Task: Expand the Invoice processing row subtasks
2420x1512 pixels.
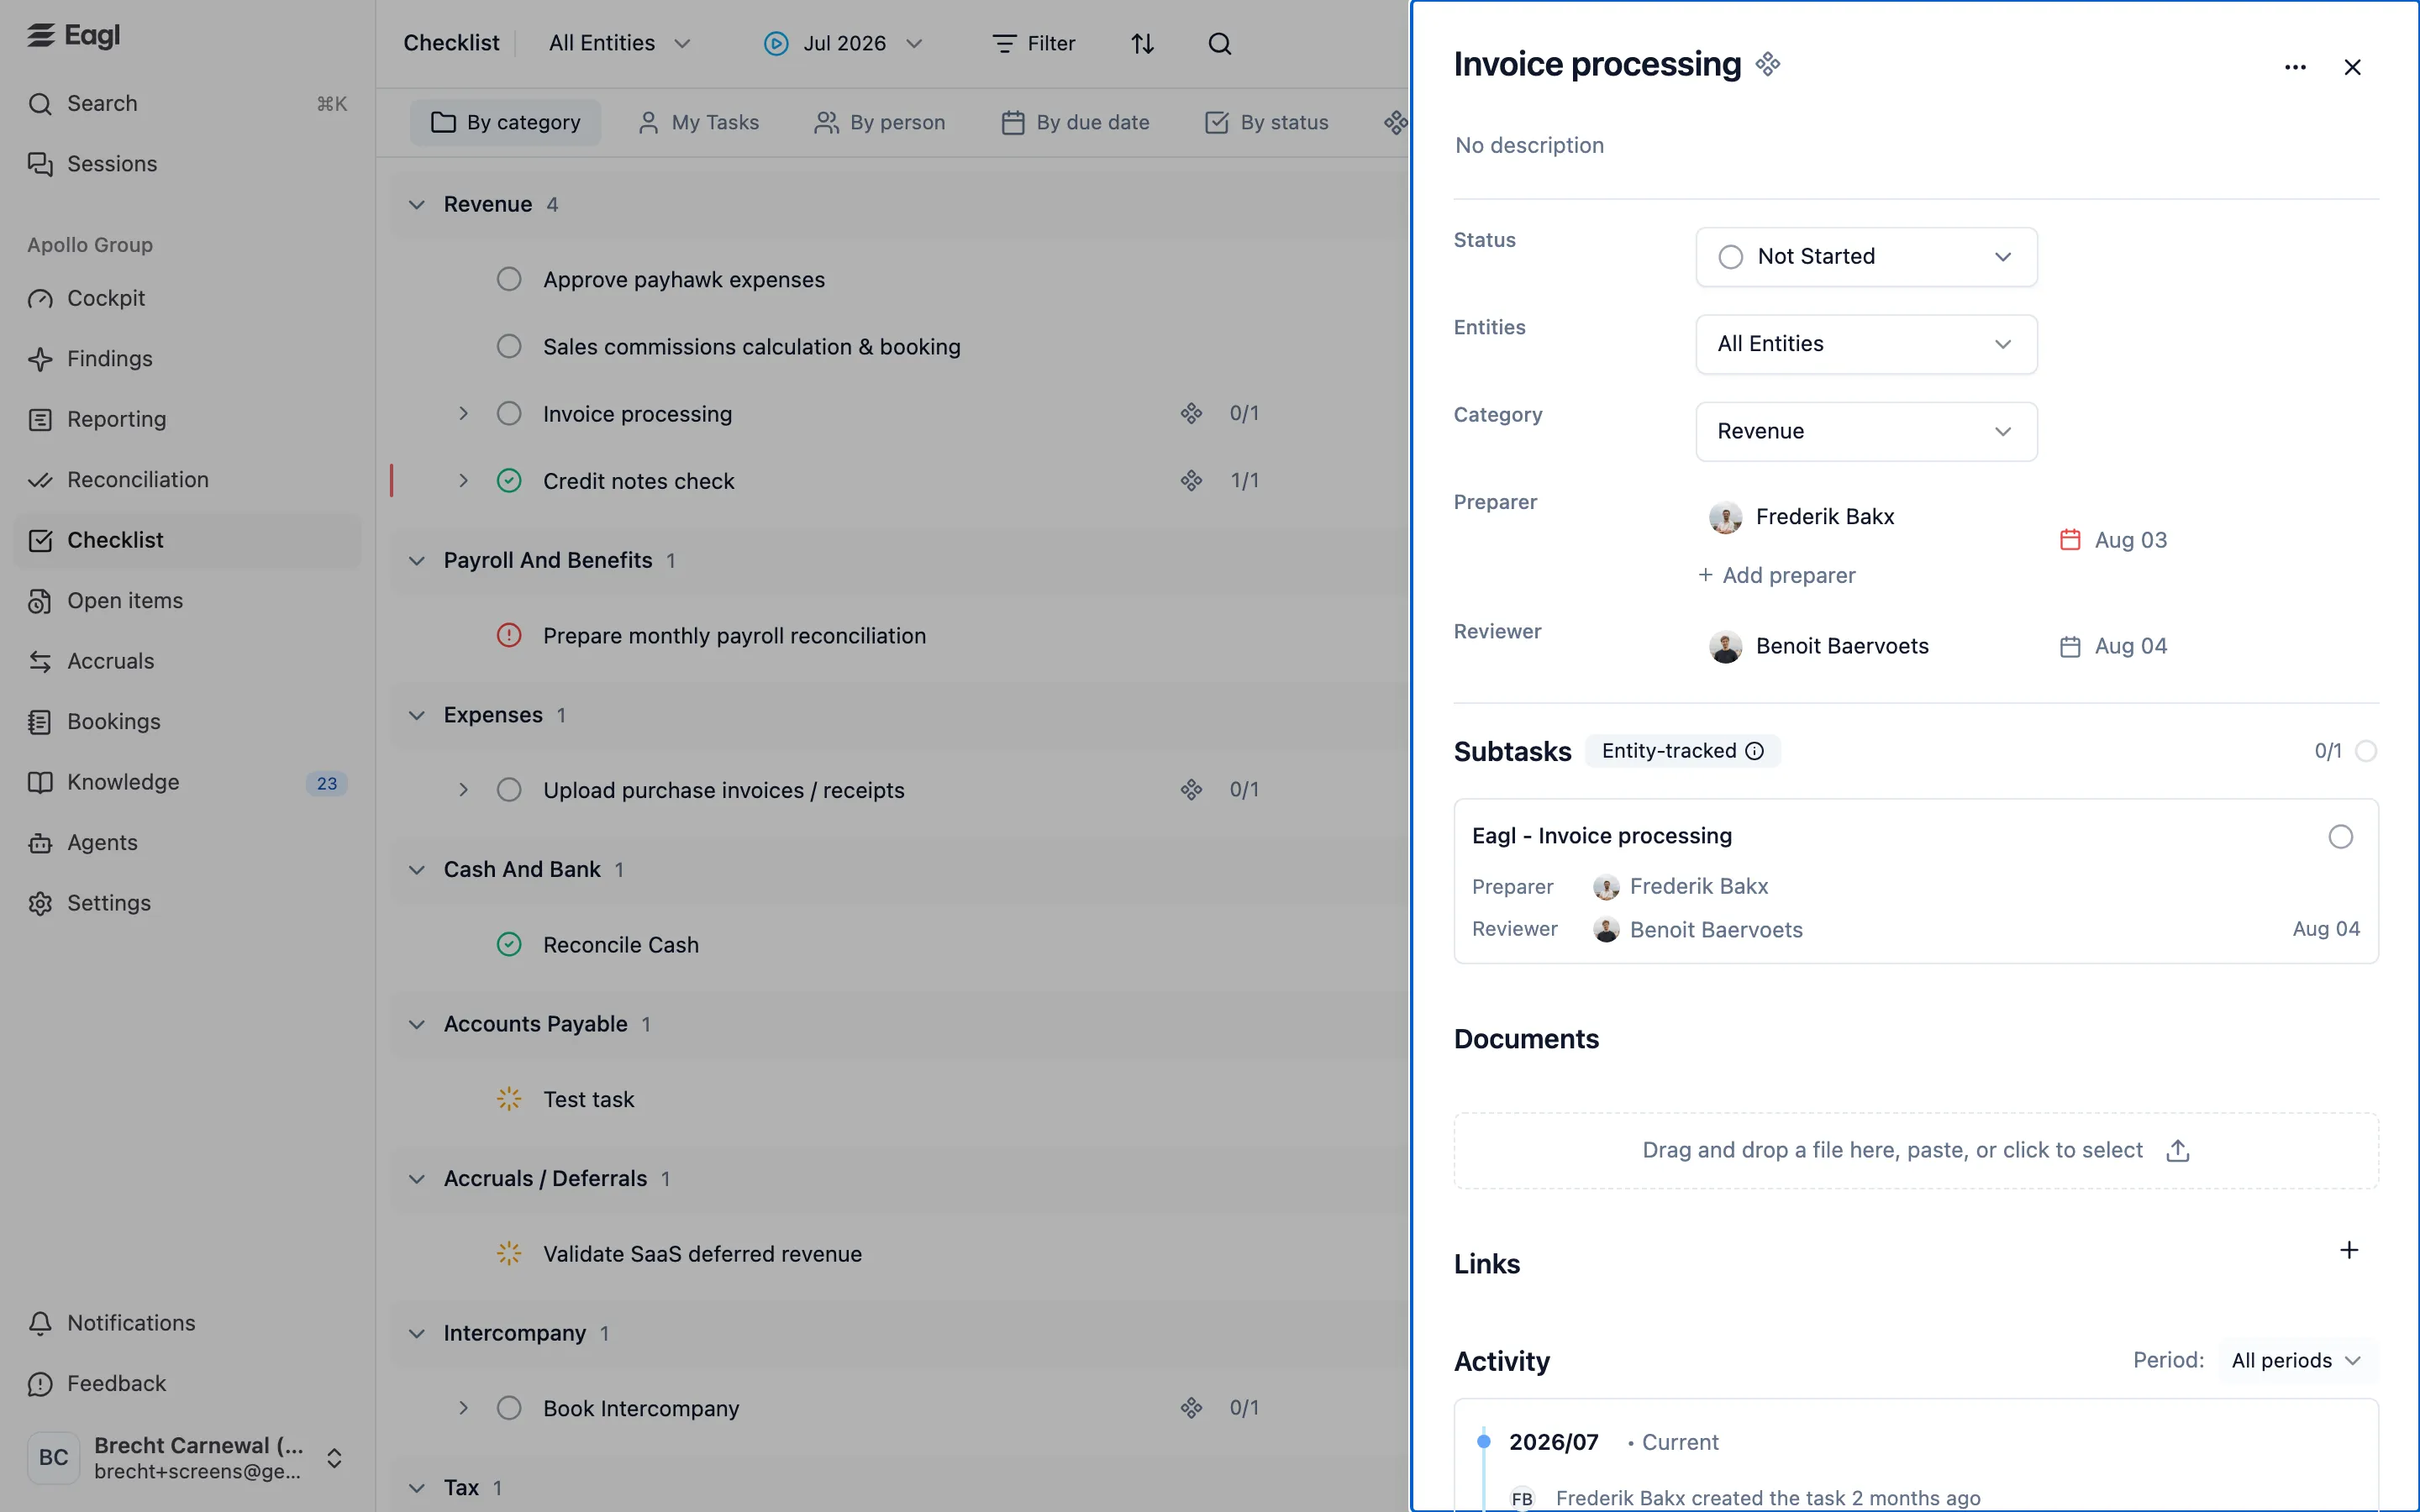Action: 463,413
